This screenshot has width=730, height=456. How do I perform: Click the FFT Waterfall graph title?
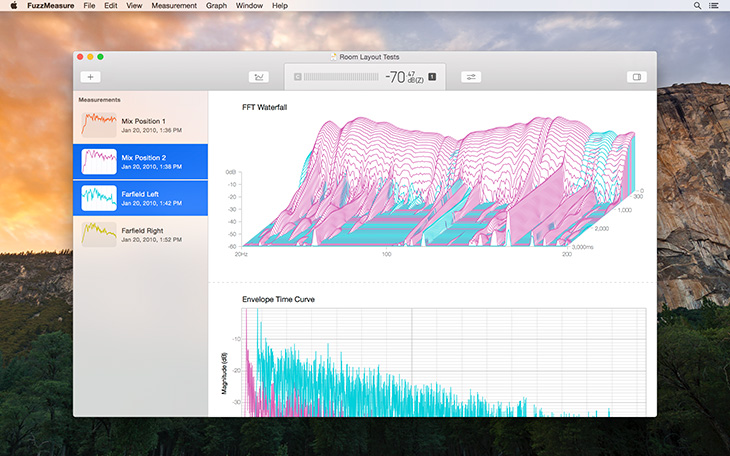265,107
